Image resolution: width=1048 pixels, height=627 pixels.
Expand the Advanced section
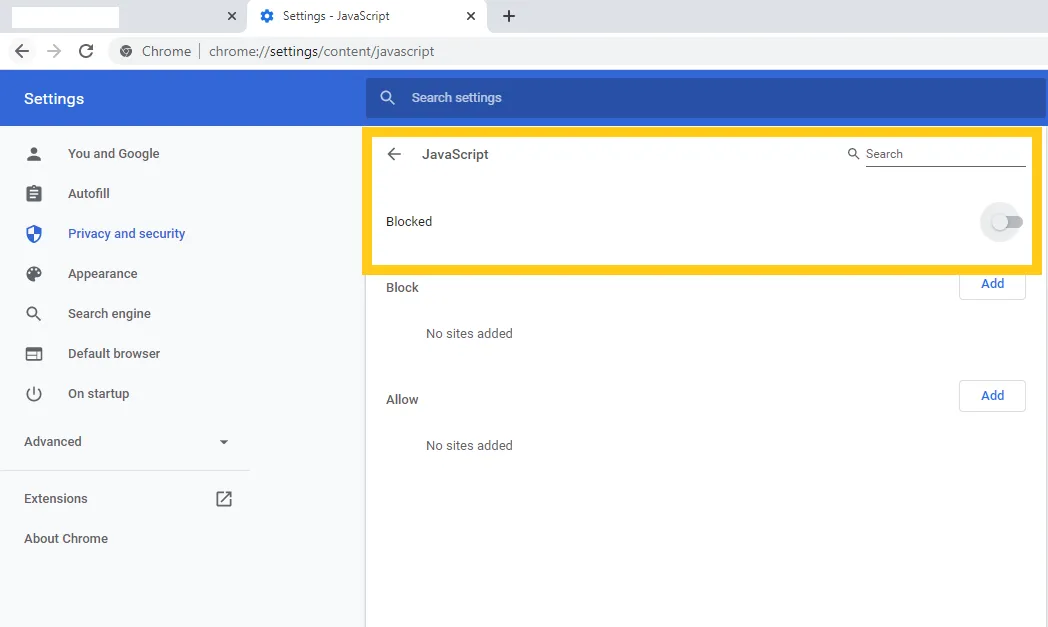[126, 442]
